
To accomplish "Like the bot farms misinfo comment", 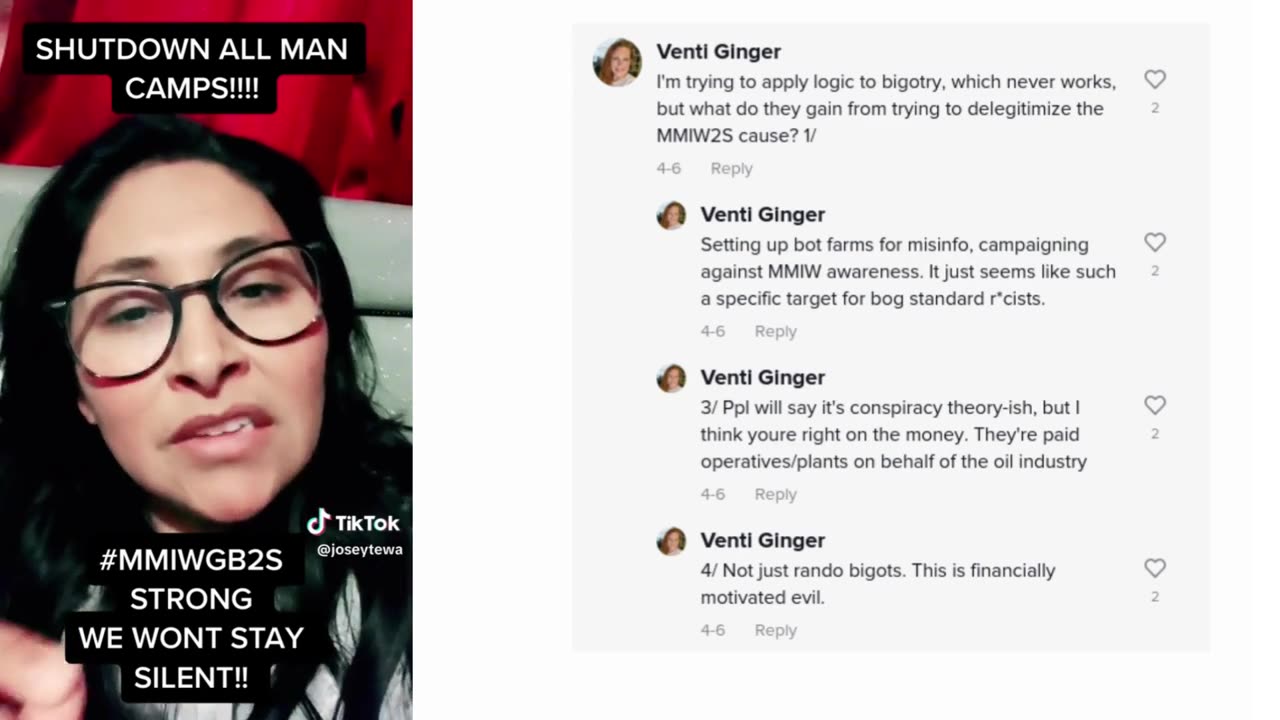I will (x=1155, y=242).
